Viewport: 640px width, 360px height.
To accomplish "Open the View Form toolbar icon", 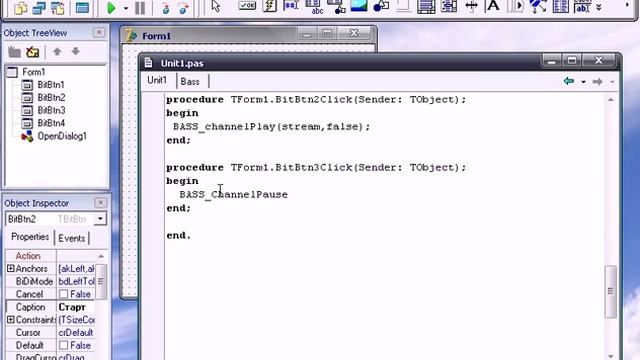I will (39, 8).
